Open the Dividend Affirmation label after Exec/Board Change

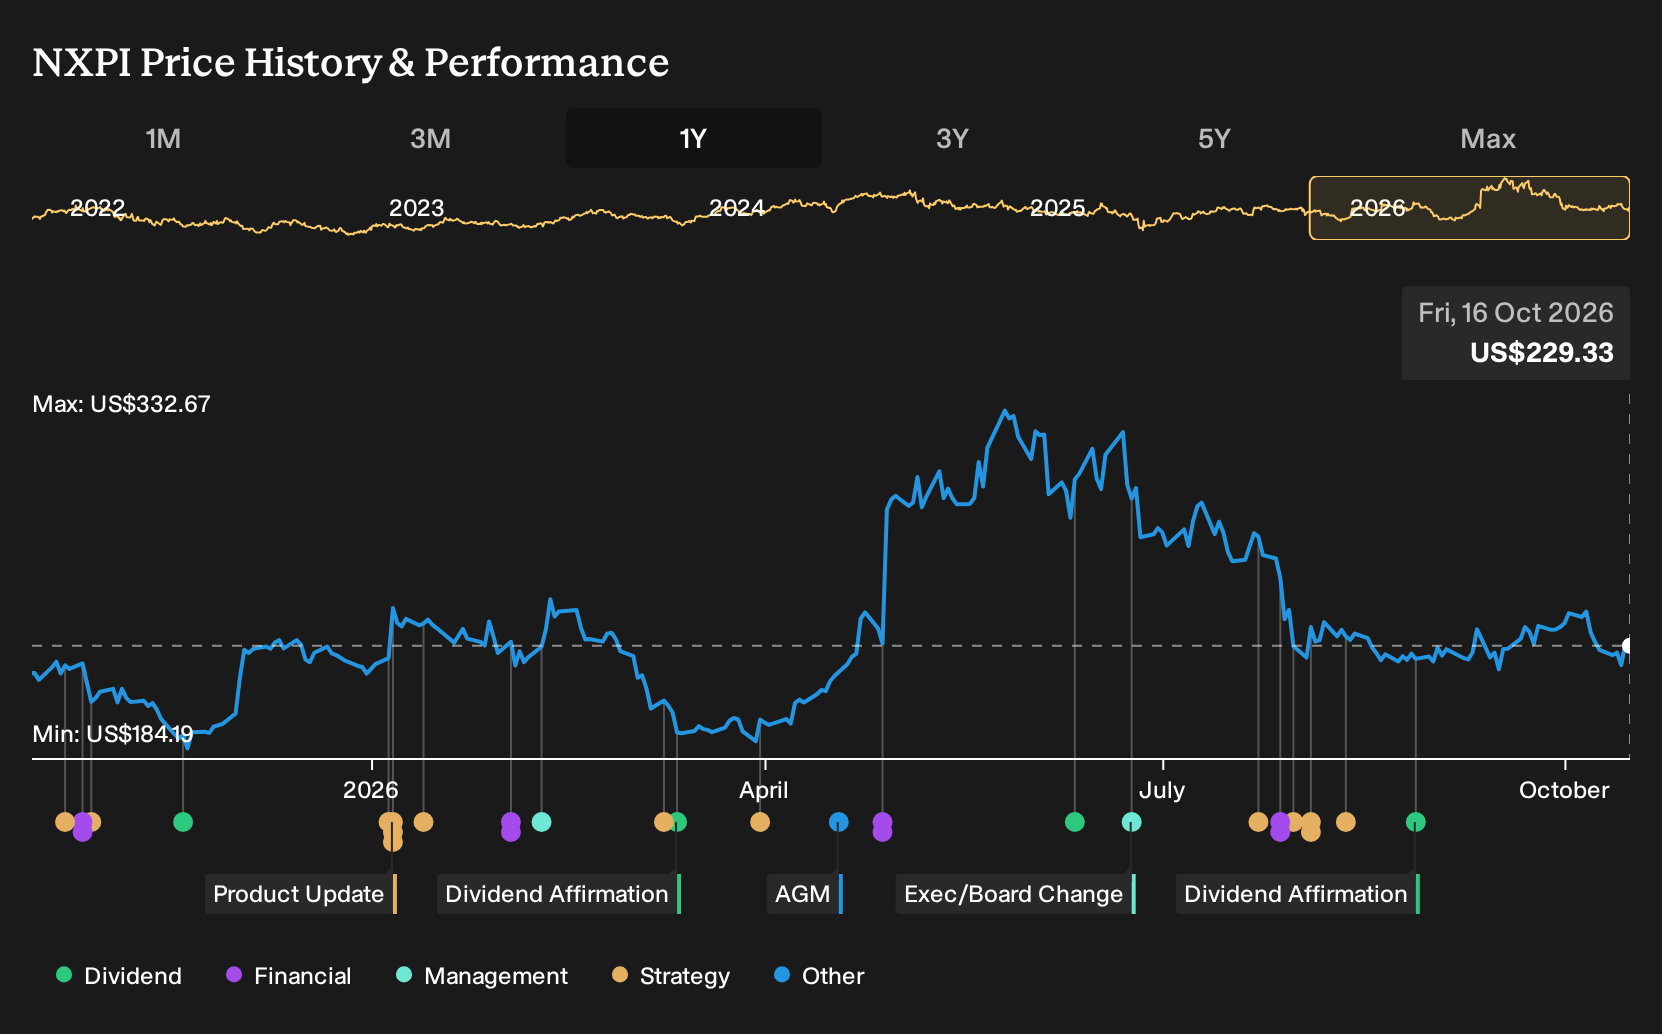click(x=1297, y=894)
